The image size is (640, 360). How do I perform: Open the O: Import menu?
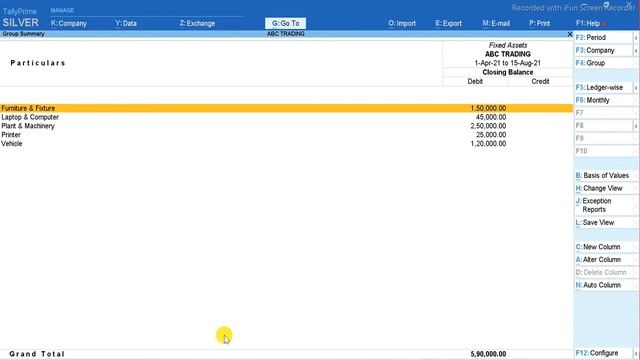[402, 23]
